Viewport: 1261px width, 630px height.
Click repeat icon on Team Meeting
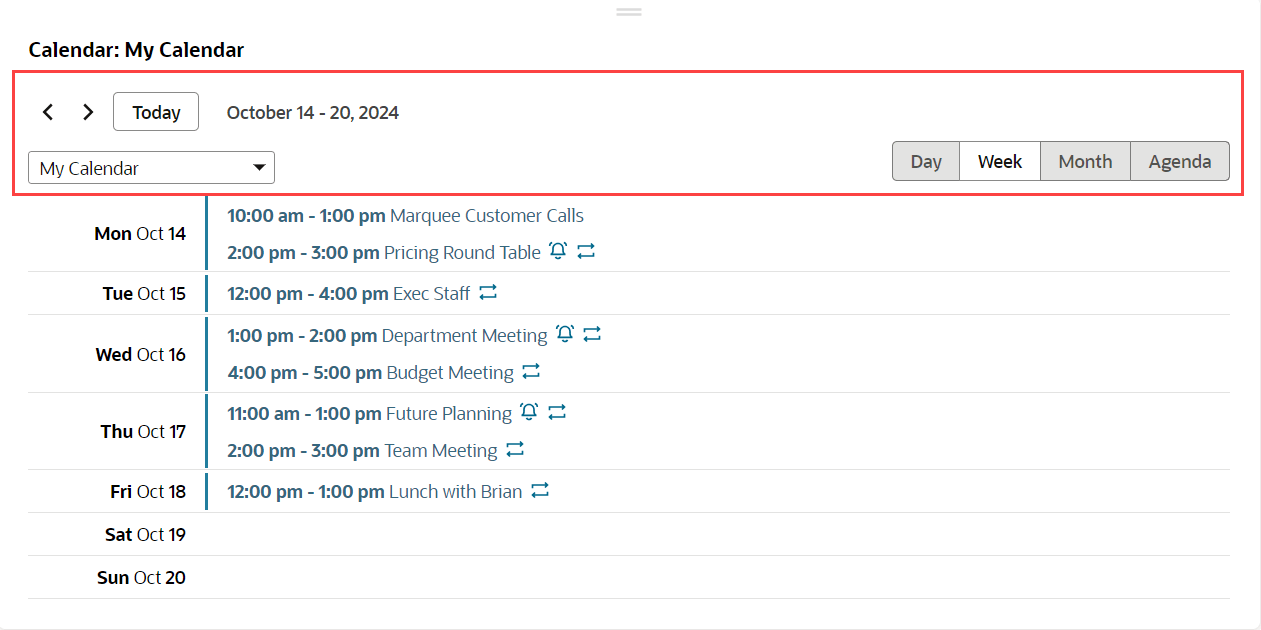(x=515, y=450)
